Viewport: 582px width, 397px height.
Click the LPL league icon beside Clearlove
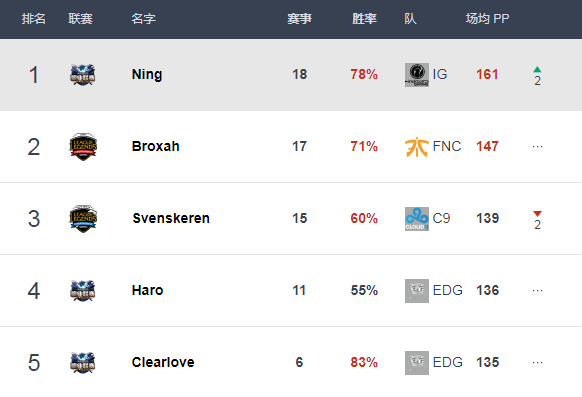(83, 362)
